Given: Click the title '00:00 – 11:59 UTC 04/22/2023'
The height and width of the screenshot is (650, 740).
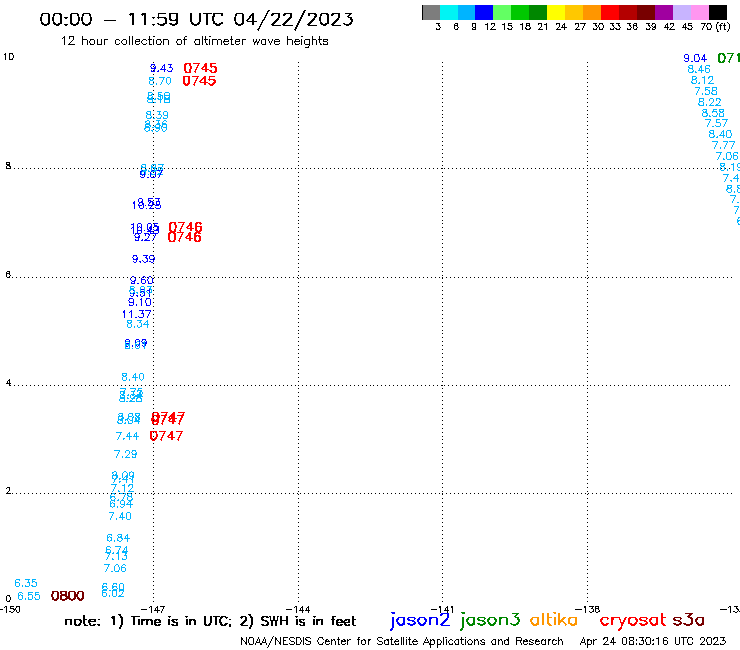Looking at the screenshot, I should coord(196,19).
